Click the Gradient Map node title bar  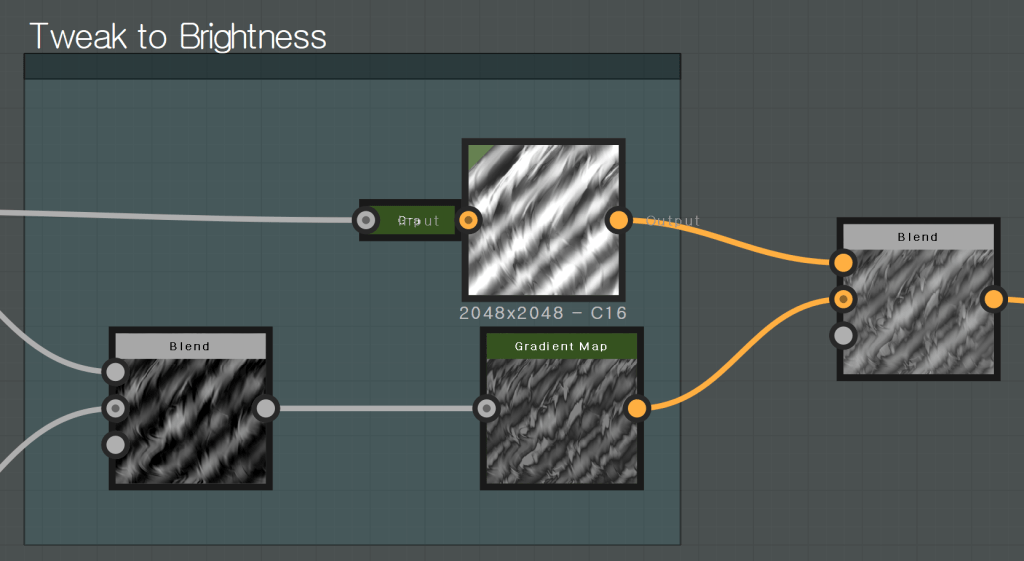562,346
